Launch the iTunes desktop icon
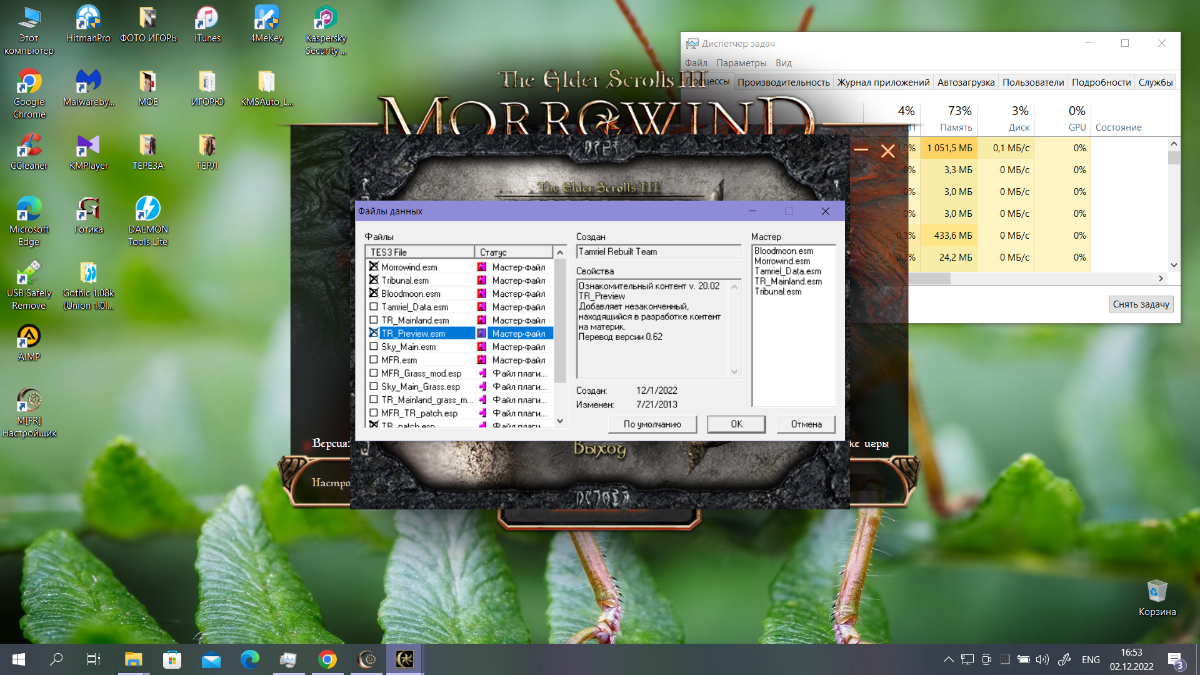1200x675 pixels. 206,19
